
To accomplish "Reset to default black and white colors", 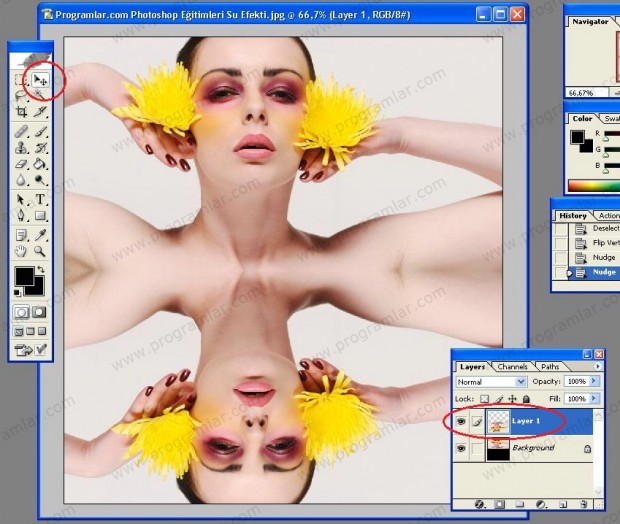I will tap(17, 292).
